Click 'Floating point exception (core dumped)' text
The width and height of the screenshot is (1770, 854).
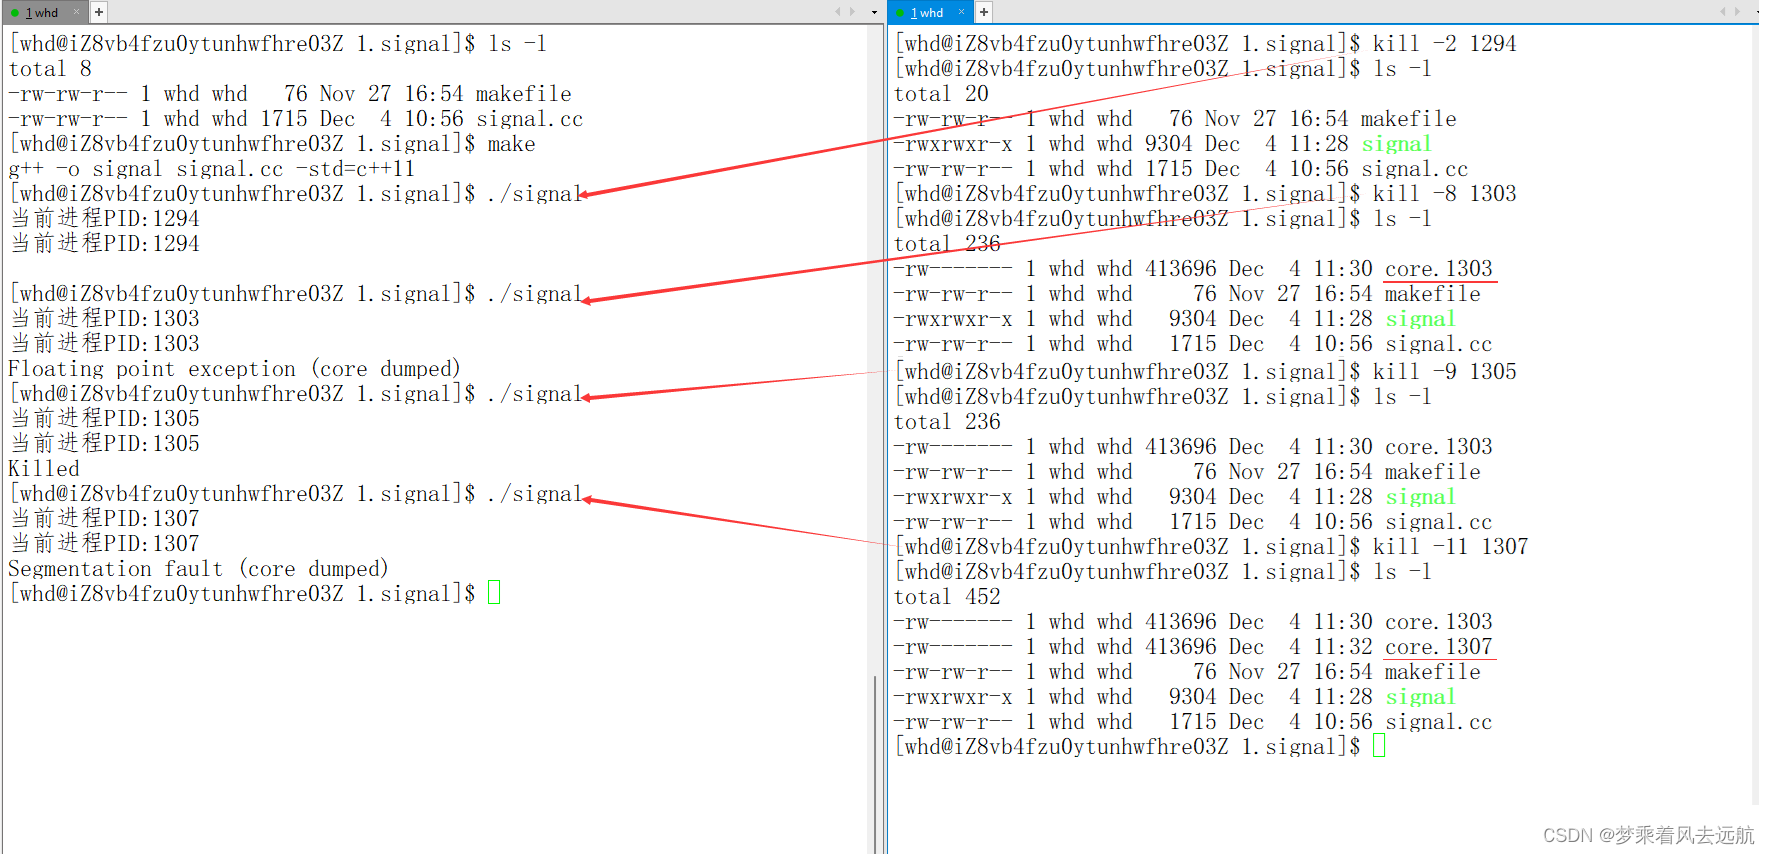pyautogui.click(x=234, y=369)
